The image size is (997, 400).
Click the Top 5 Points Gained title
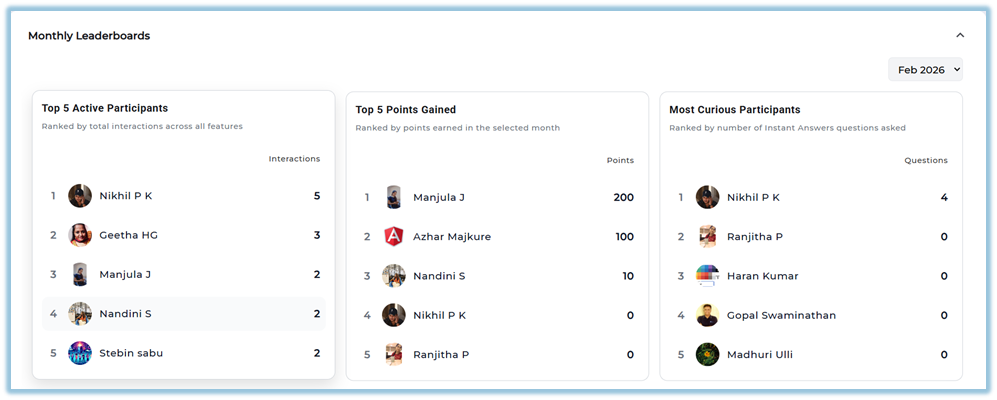[405, 110]
